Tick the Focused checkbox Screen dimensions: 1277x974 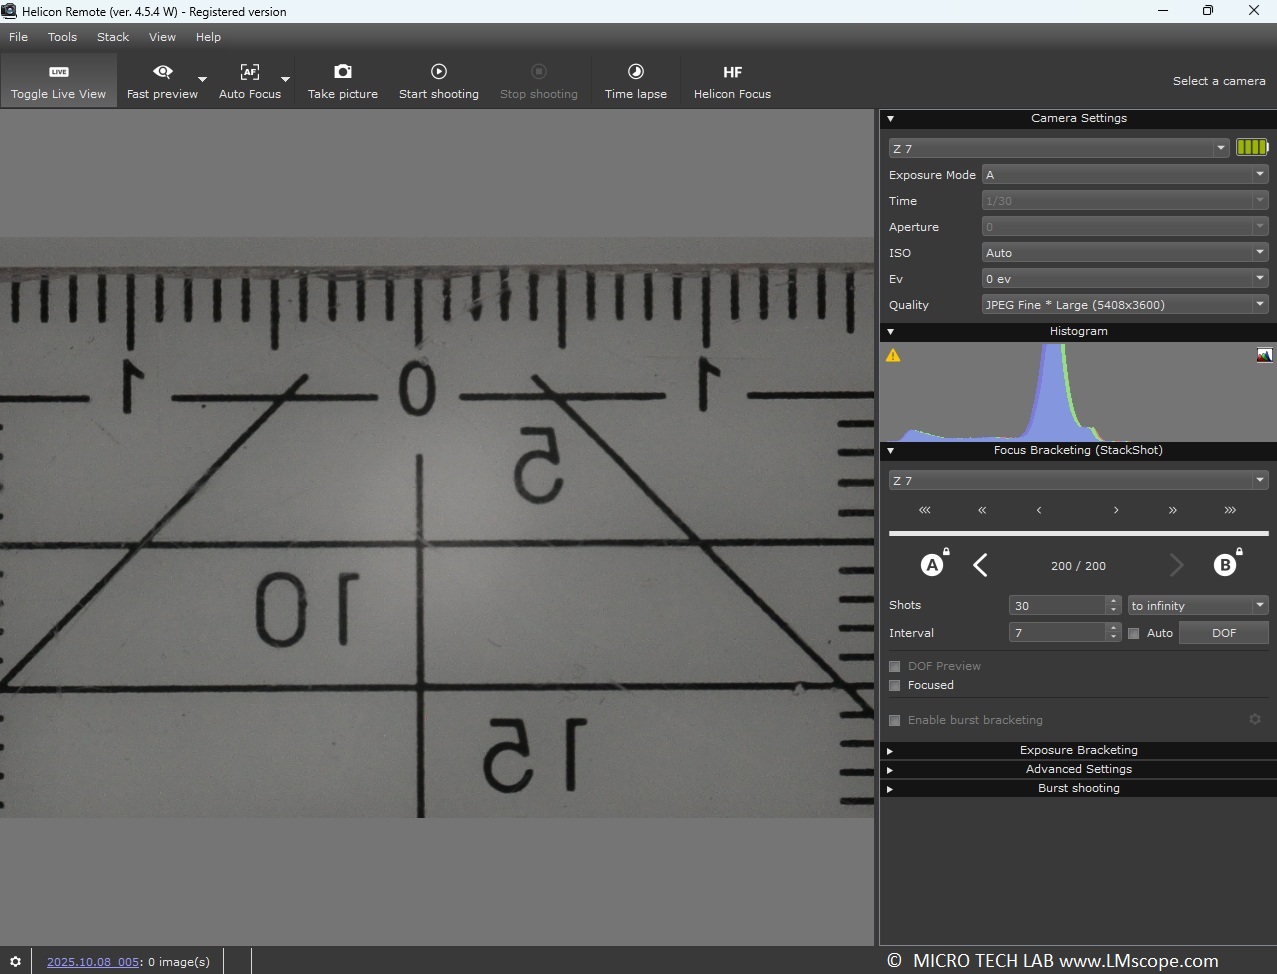(895, 685)
